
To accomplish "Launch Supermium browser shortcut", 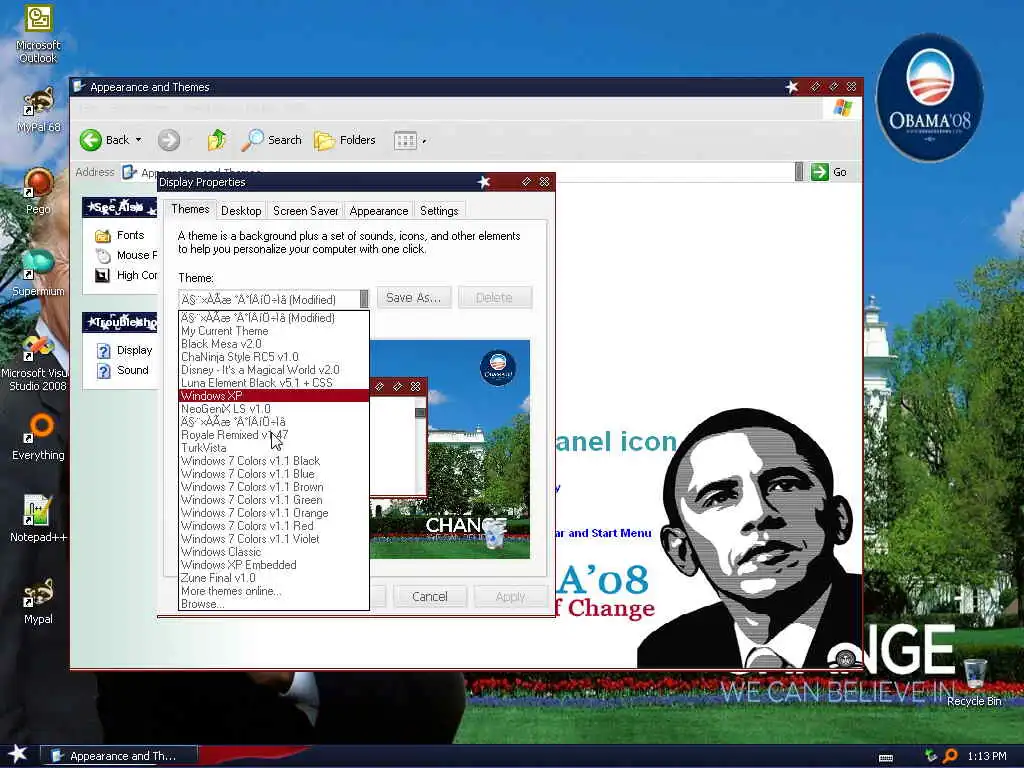I will click(x=38, y=273).
